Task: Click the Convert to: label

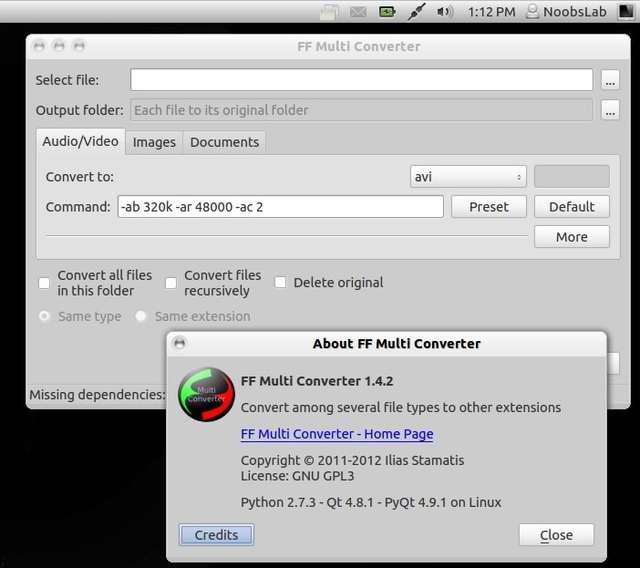Action: [80, 177]
